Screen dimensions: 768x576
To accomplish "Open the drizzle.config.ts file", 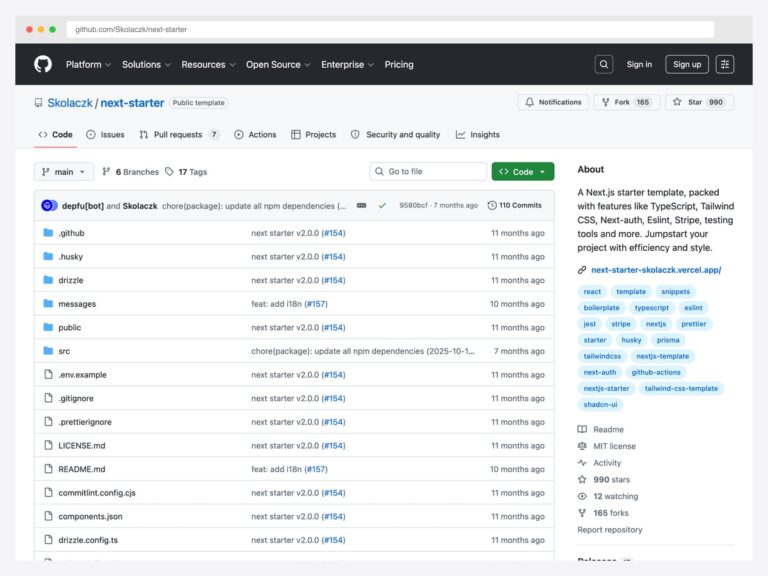I will pos(88,540).
